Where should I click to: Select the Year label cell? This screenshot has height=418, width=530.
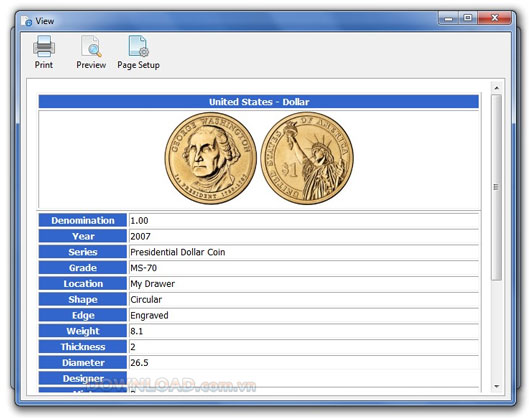(83, 236)
